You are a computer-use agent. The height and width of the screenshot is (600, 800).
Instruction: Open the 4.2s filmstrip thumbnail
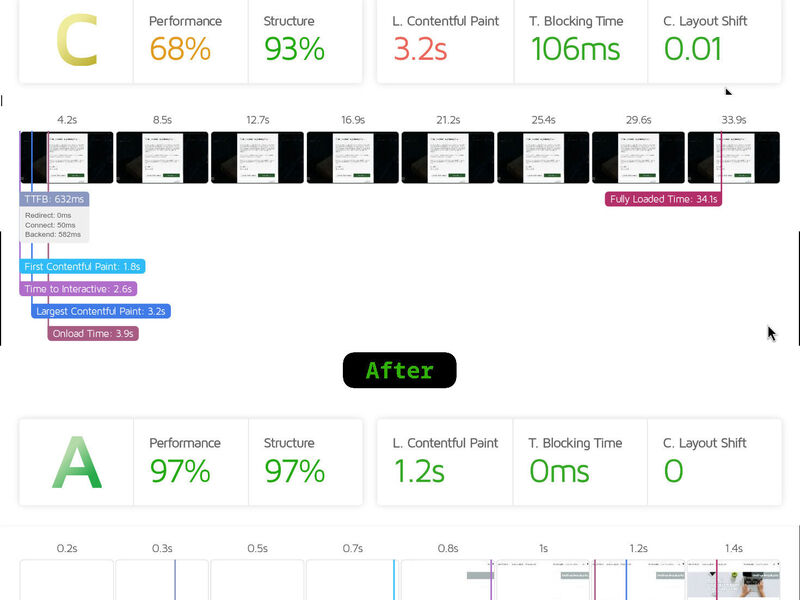(67, 155)
